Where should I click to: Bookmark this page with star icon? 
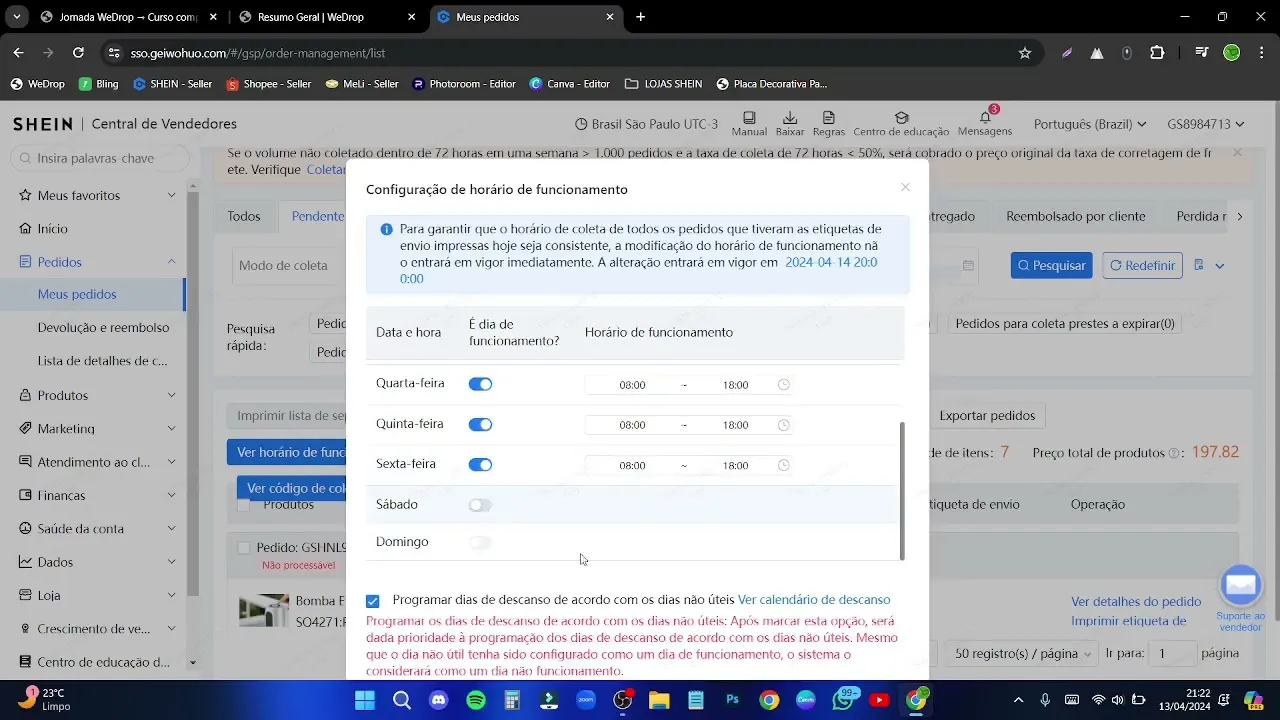(x=1025, y=53)
